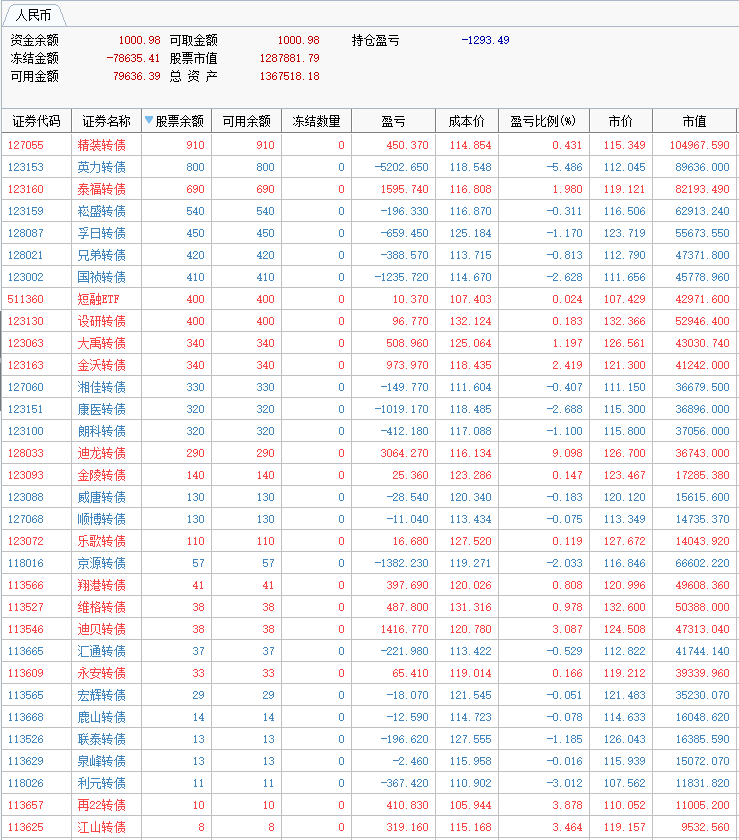This screenshot has width=739, height=840.
Task: Click cost price 105.944
Action: (471, 805)
